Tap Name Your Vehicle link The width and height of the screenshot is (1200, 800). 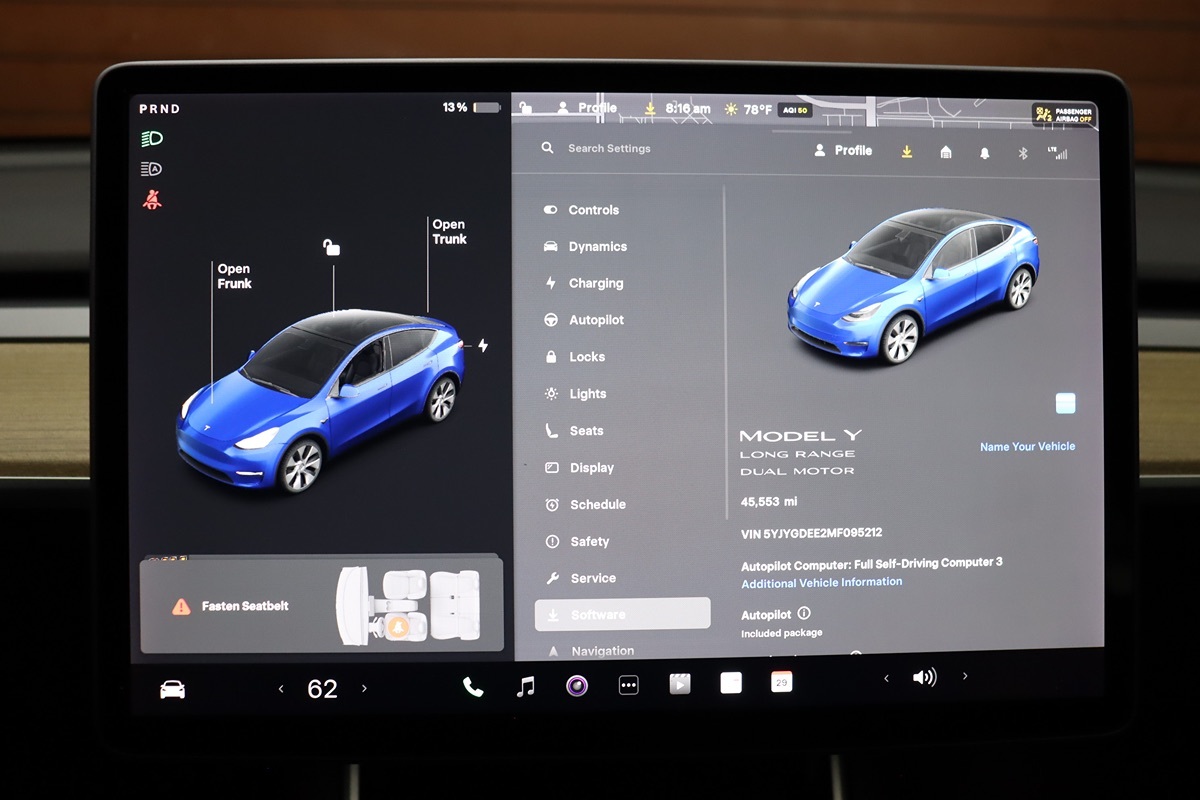(x=1027, y=447)
